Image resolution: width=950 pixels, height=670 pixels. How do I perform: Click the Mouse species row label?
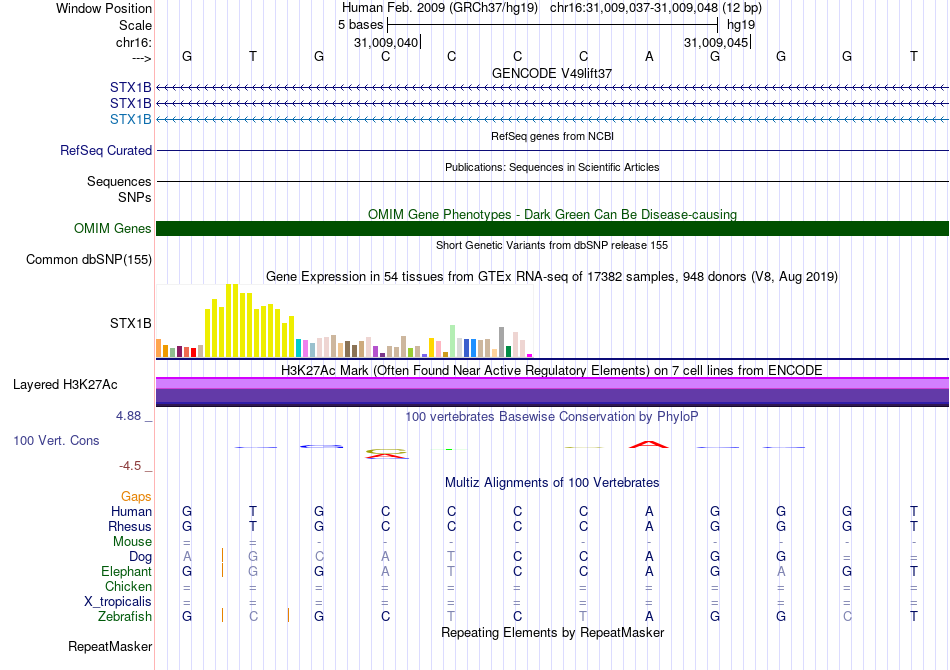132,542
